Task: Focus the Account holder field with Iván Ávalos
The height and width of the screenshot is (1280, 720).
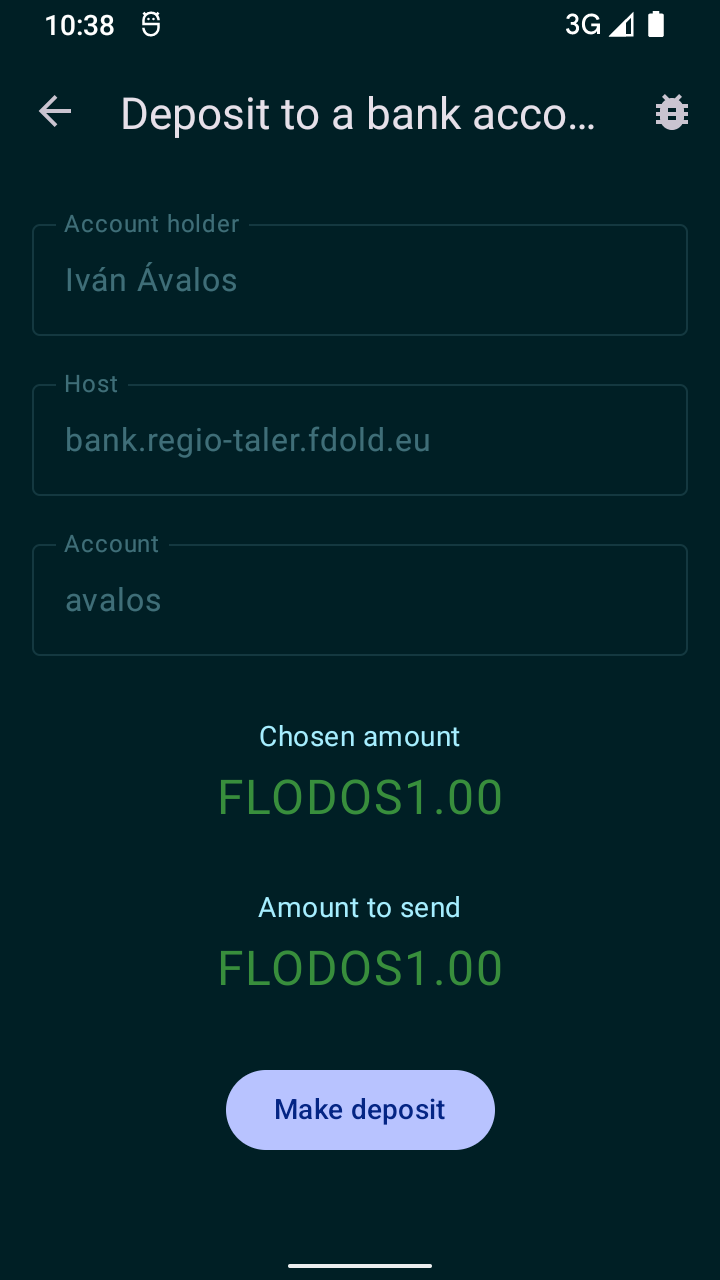Action: [360, 281]
